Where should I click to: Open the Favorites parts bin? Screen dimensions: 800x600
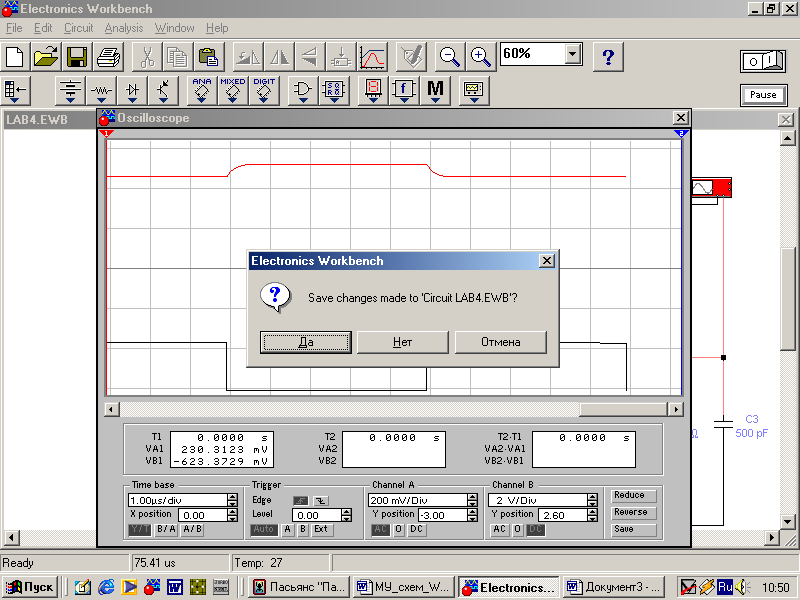16,91
